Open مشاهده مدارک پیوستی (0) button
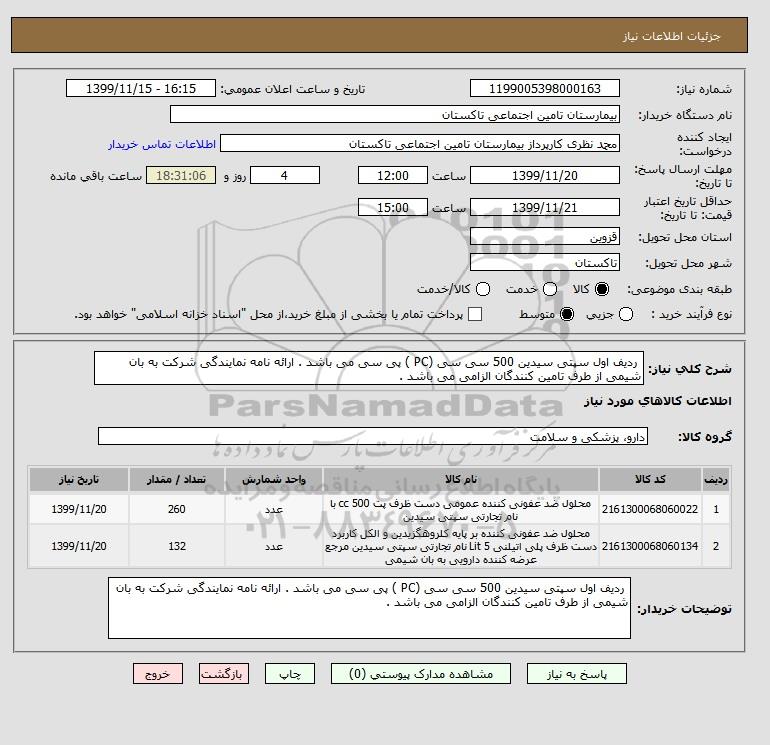The width and height of the screenshot is (770, 745). tap(421, 674)
